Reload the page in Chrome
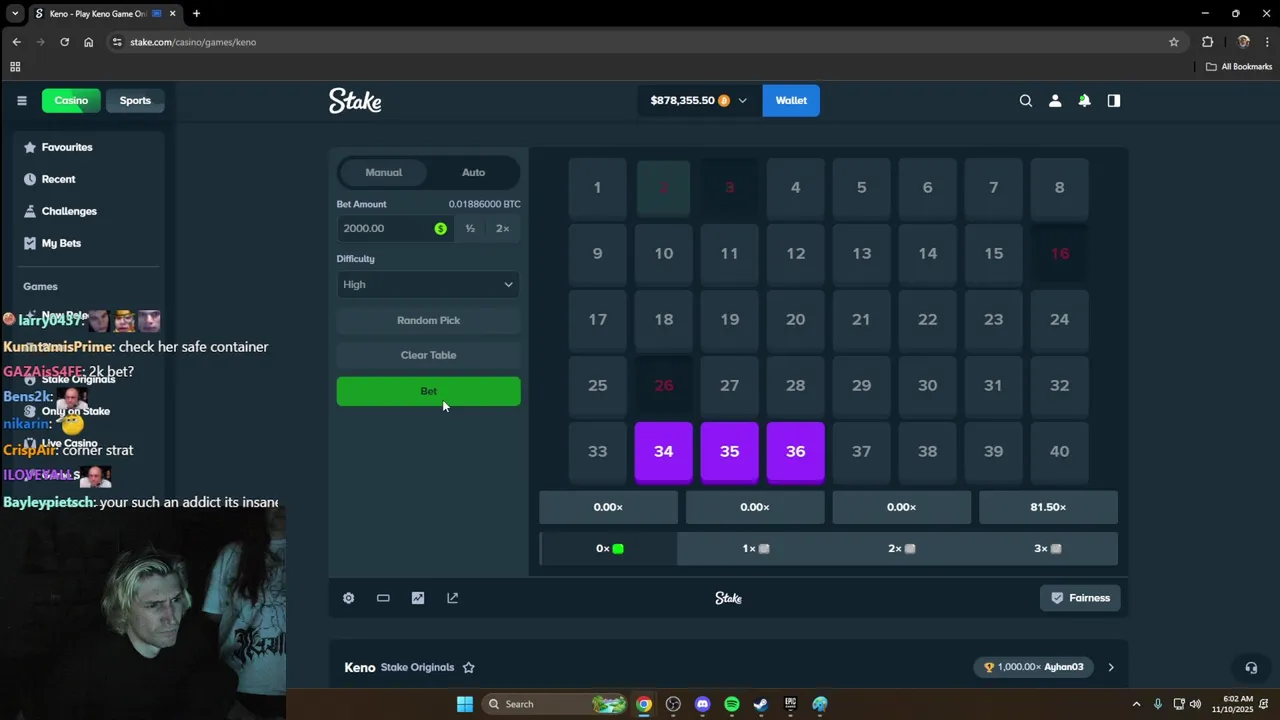1280x720 pixels. point(64,42)
